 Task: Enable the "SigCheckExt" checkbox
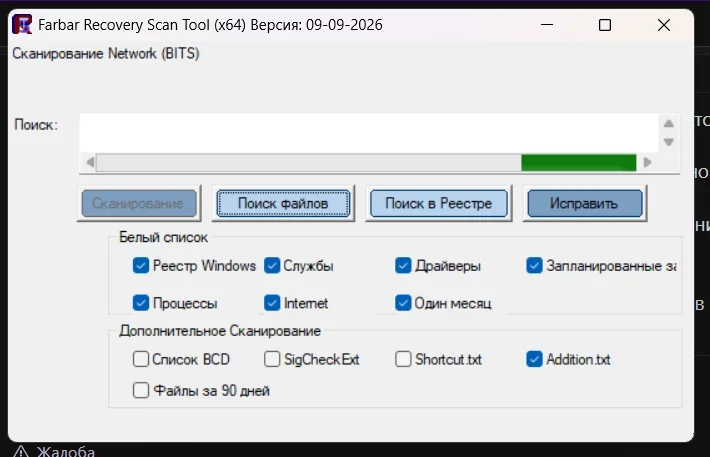[x=272, y=359]
